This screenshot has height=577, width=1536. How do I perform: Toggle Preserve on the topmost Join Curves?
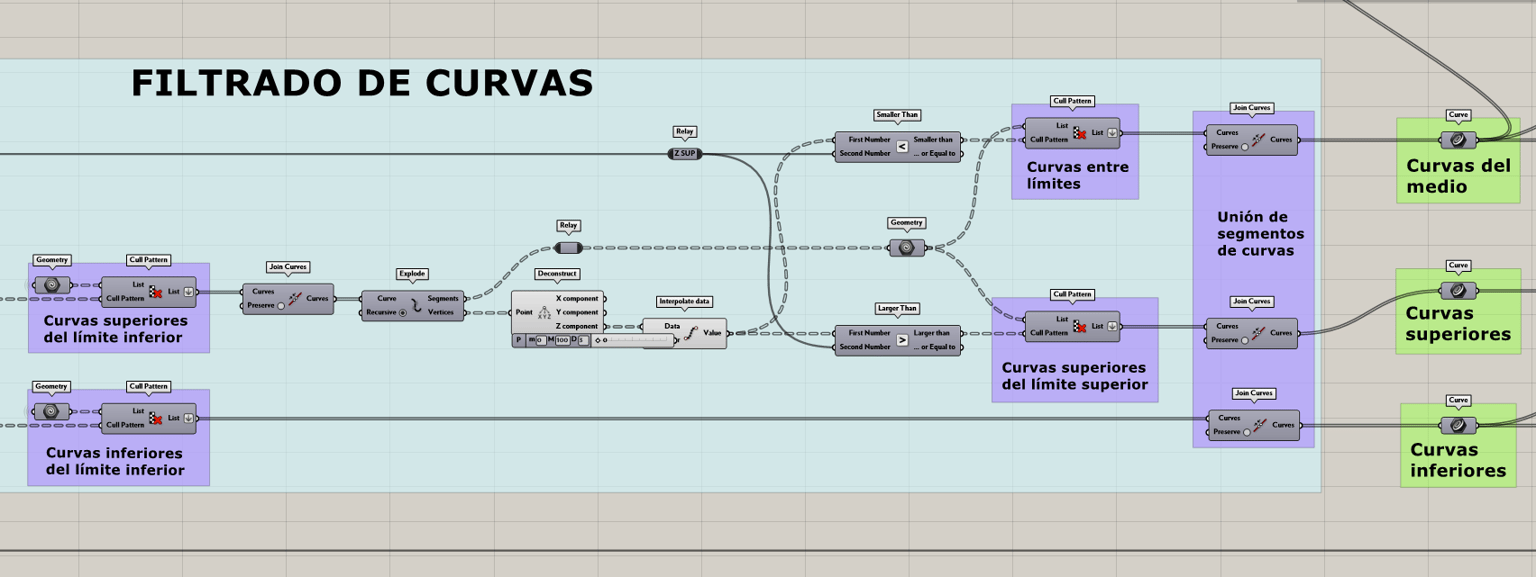point(1245,146)
